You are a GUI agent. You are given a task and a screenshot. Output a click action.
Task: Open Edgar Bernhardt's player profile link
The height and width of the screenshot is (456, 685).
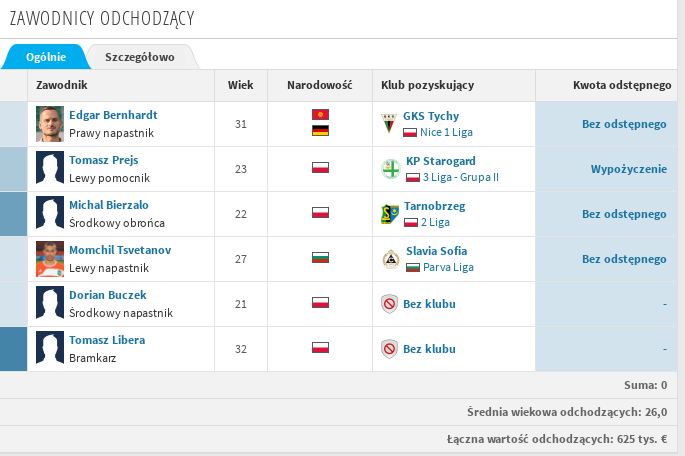click(113, 115)
